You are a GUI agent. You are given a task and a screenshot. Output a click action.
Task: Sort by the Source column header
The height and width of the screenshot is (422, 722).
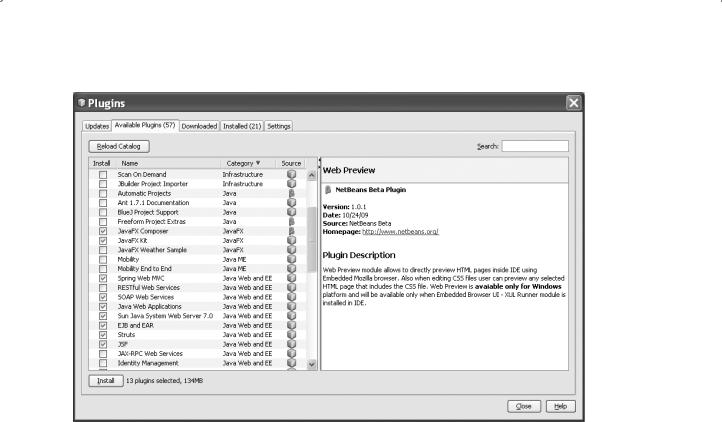point(291,163)
